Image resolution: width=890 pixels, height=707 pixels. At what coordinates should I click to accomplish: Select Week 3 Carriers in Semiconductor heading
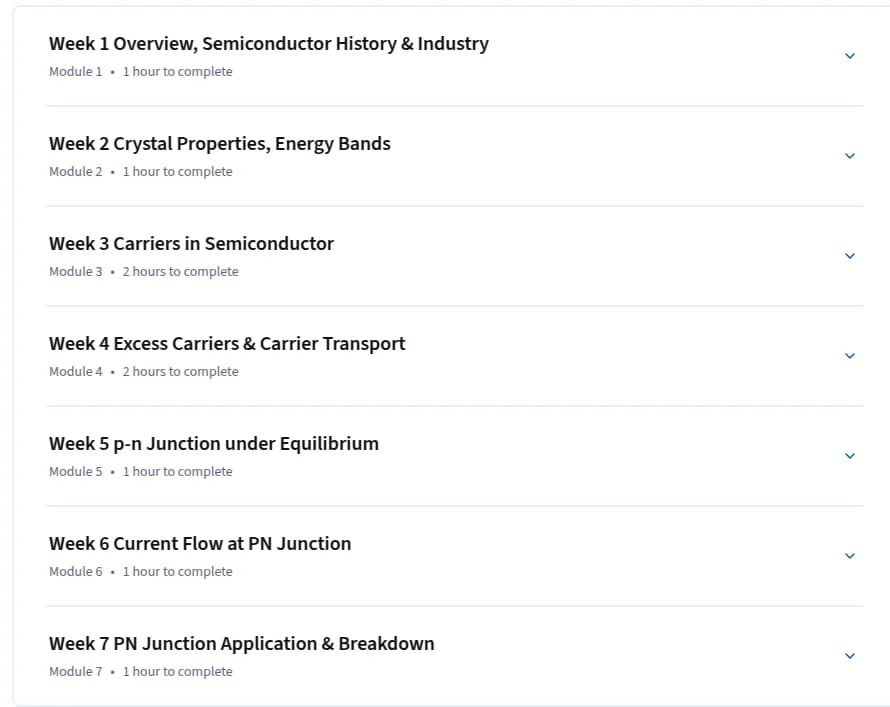pyautogui.click(x=191, y=243)
